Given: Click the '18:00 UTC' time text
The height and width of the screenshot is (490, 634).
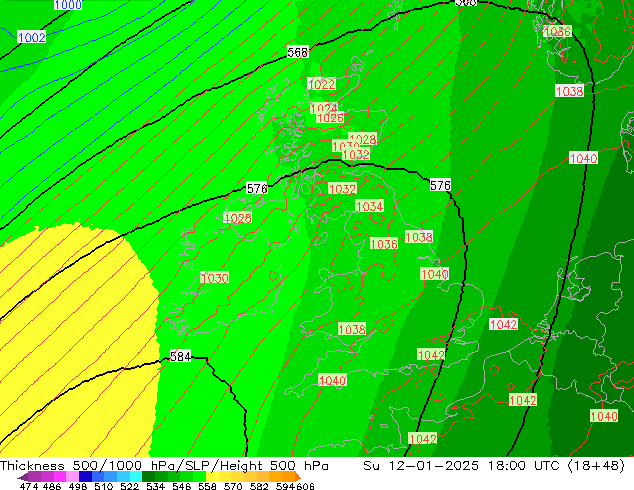Looking at the screenshot, I should (x=525, y=466).
